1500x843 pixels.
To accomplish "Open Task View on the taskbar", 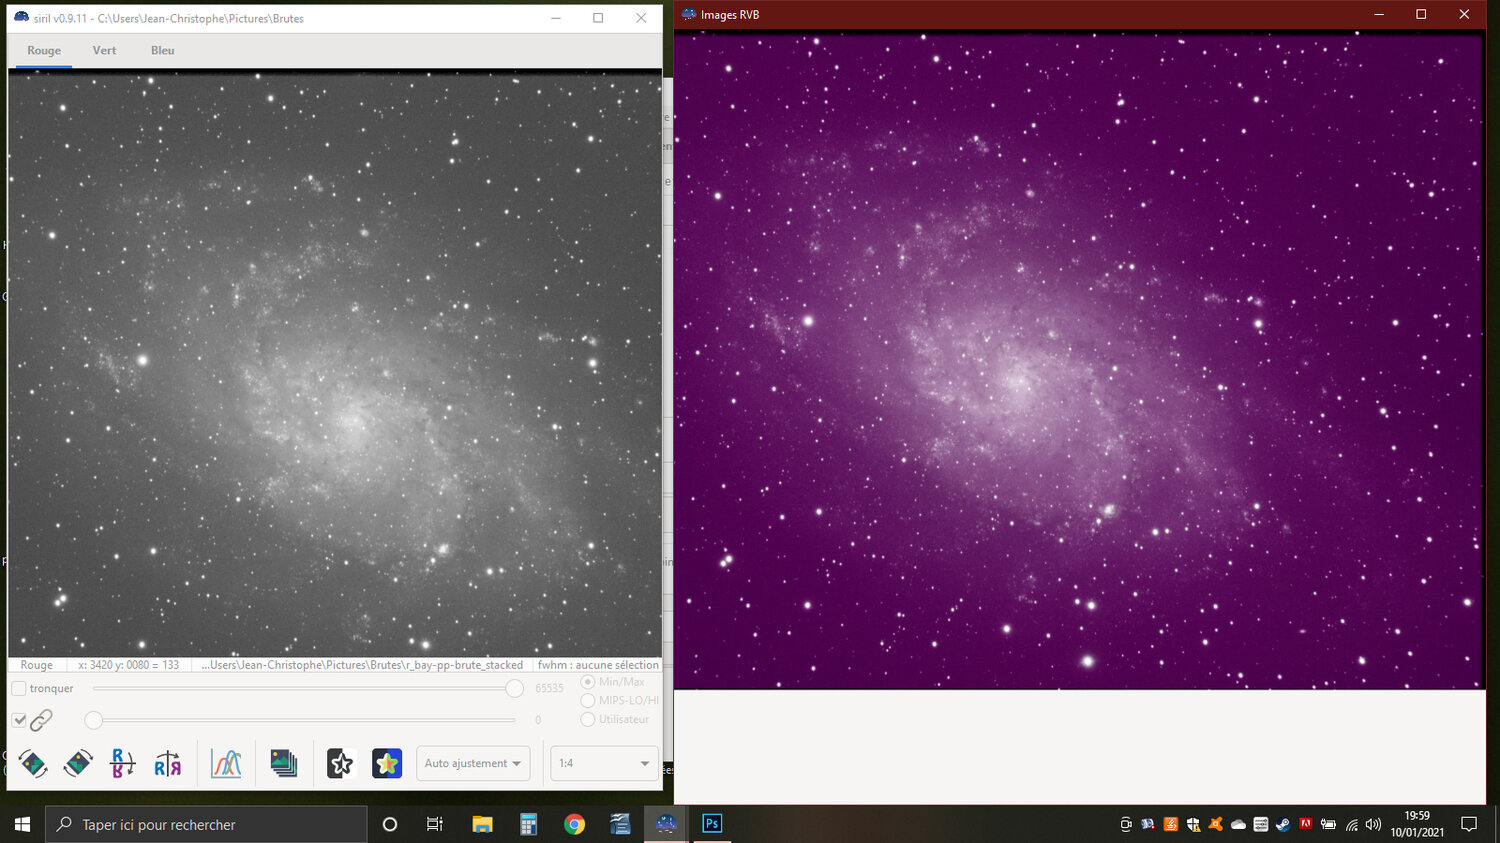I will (435, 824).
